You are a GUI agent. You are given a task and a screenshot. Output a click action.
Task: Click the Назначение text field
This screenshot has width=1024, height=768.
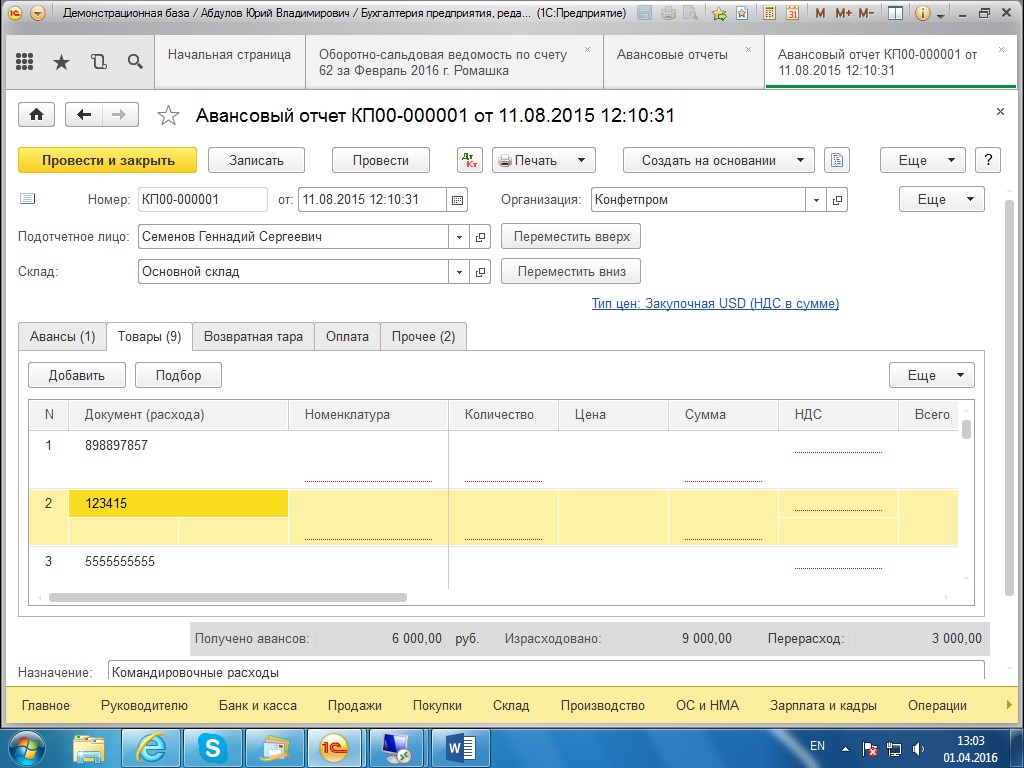click(x=545, y=672)
